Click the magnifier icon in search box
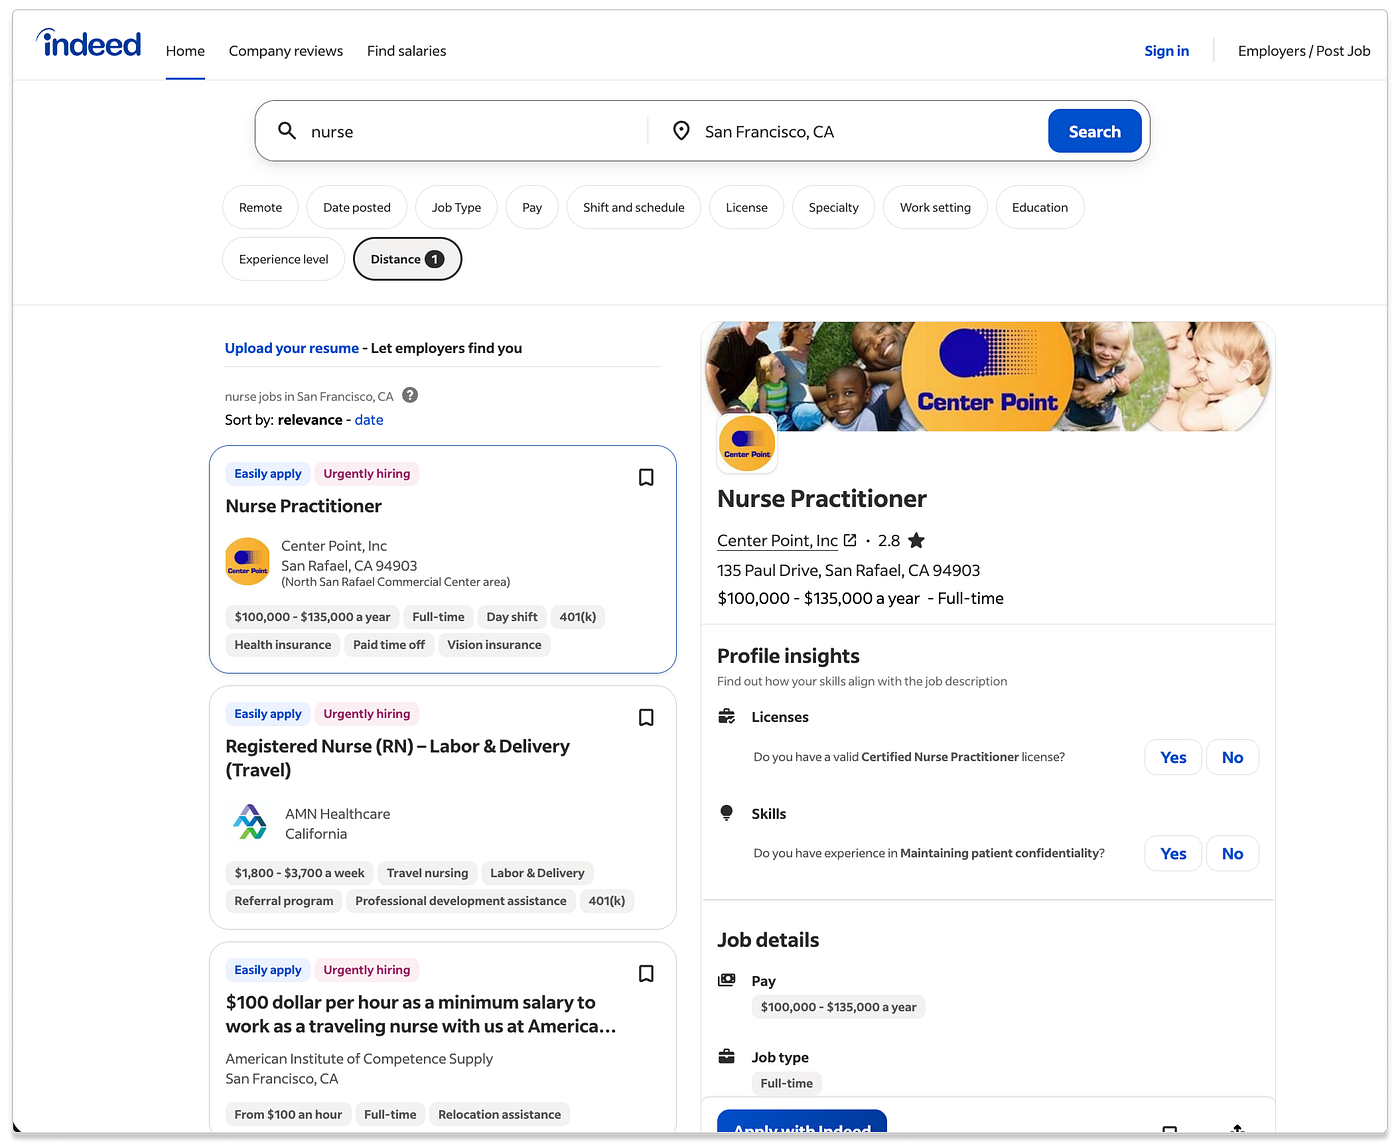1400x1144 pixels. (x=287, y=131)
